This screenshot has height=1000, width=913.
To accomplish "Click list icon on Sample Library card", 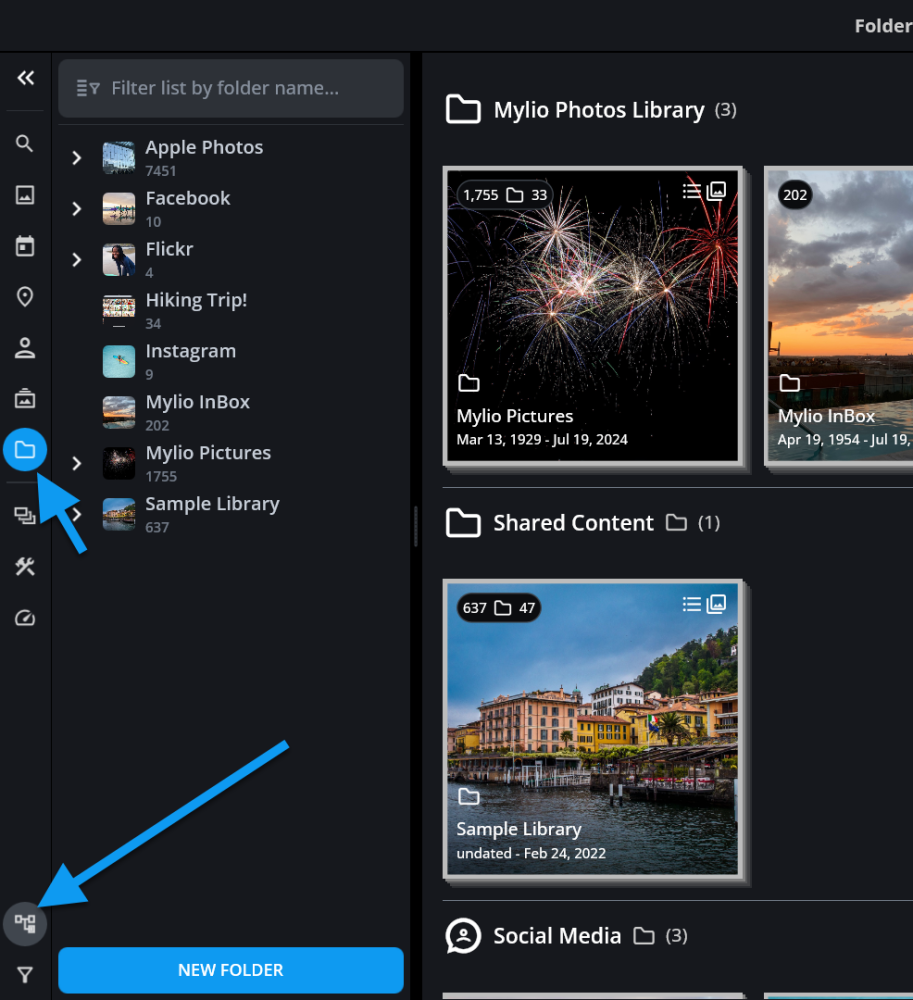I will pyautogui.click(x=692, y=604).
